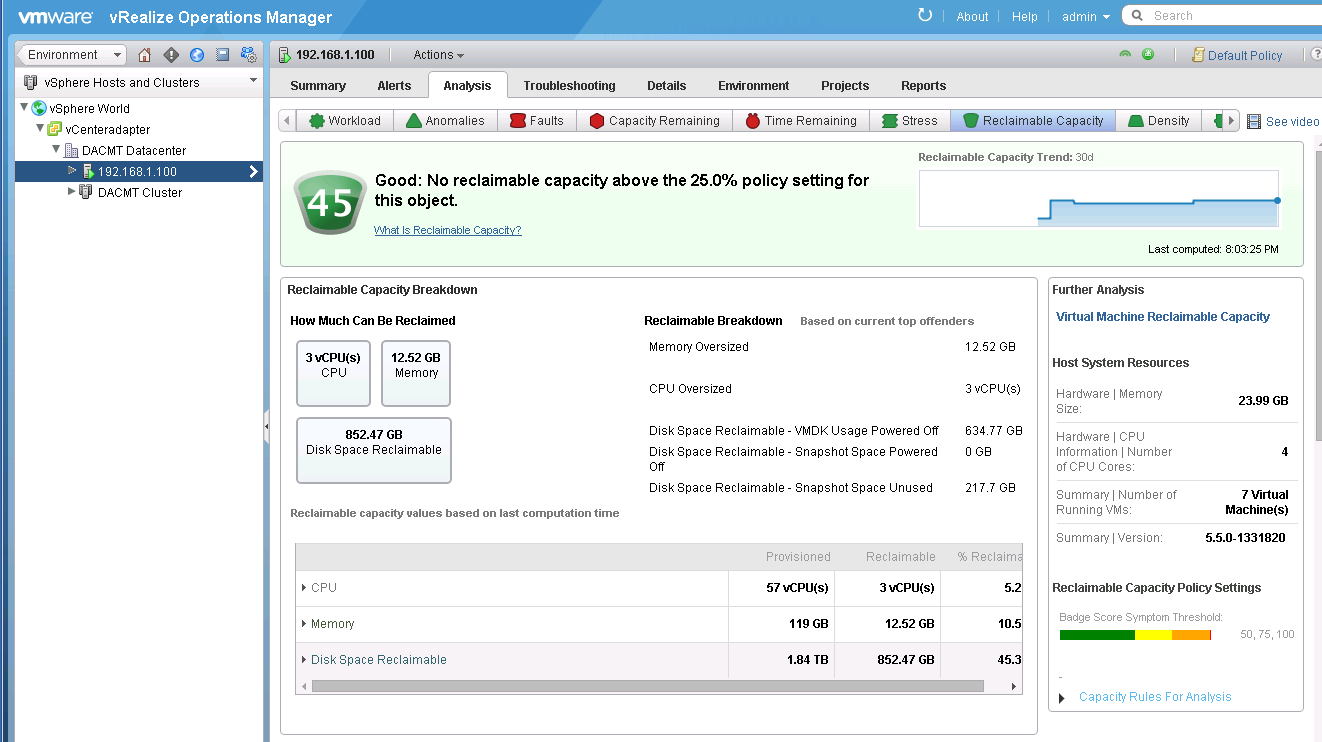Collapse the vCenteradapter tree node
1322x742 pixels.
click(40, 128)
